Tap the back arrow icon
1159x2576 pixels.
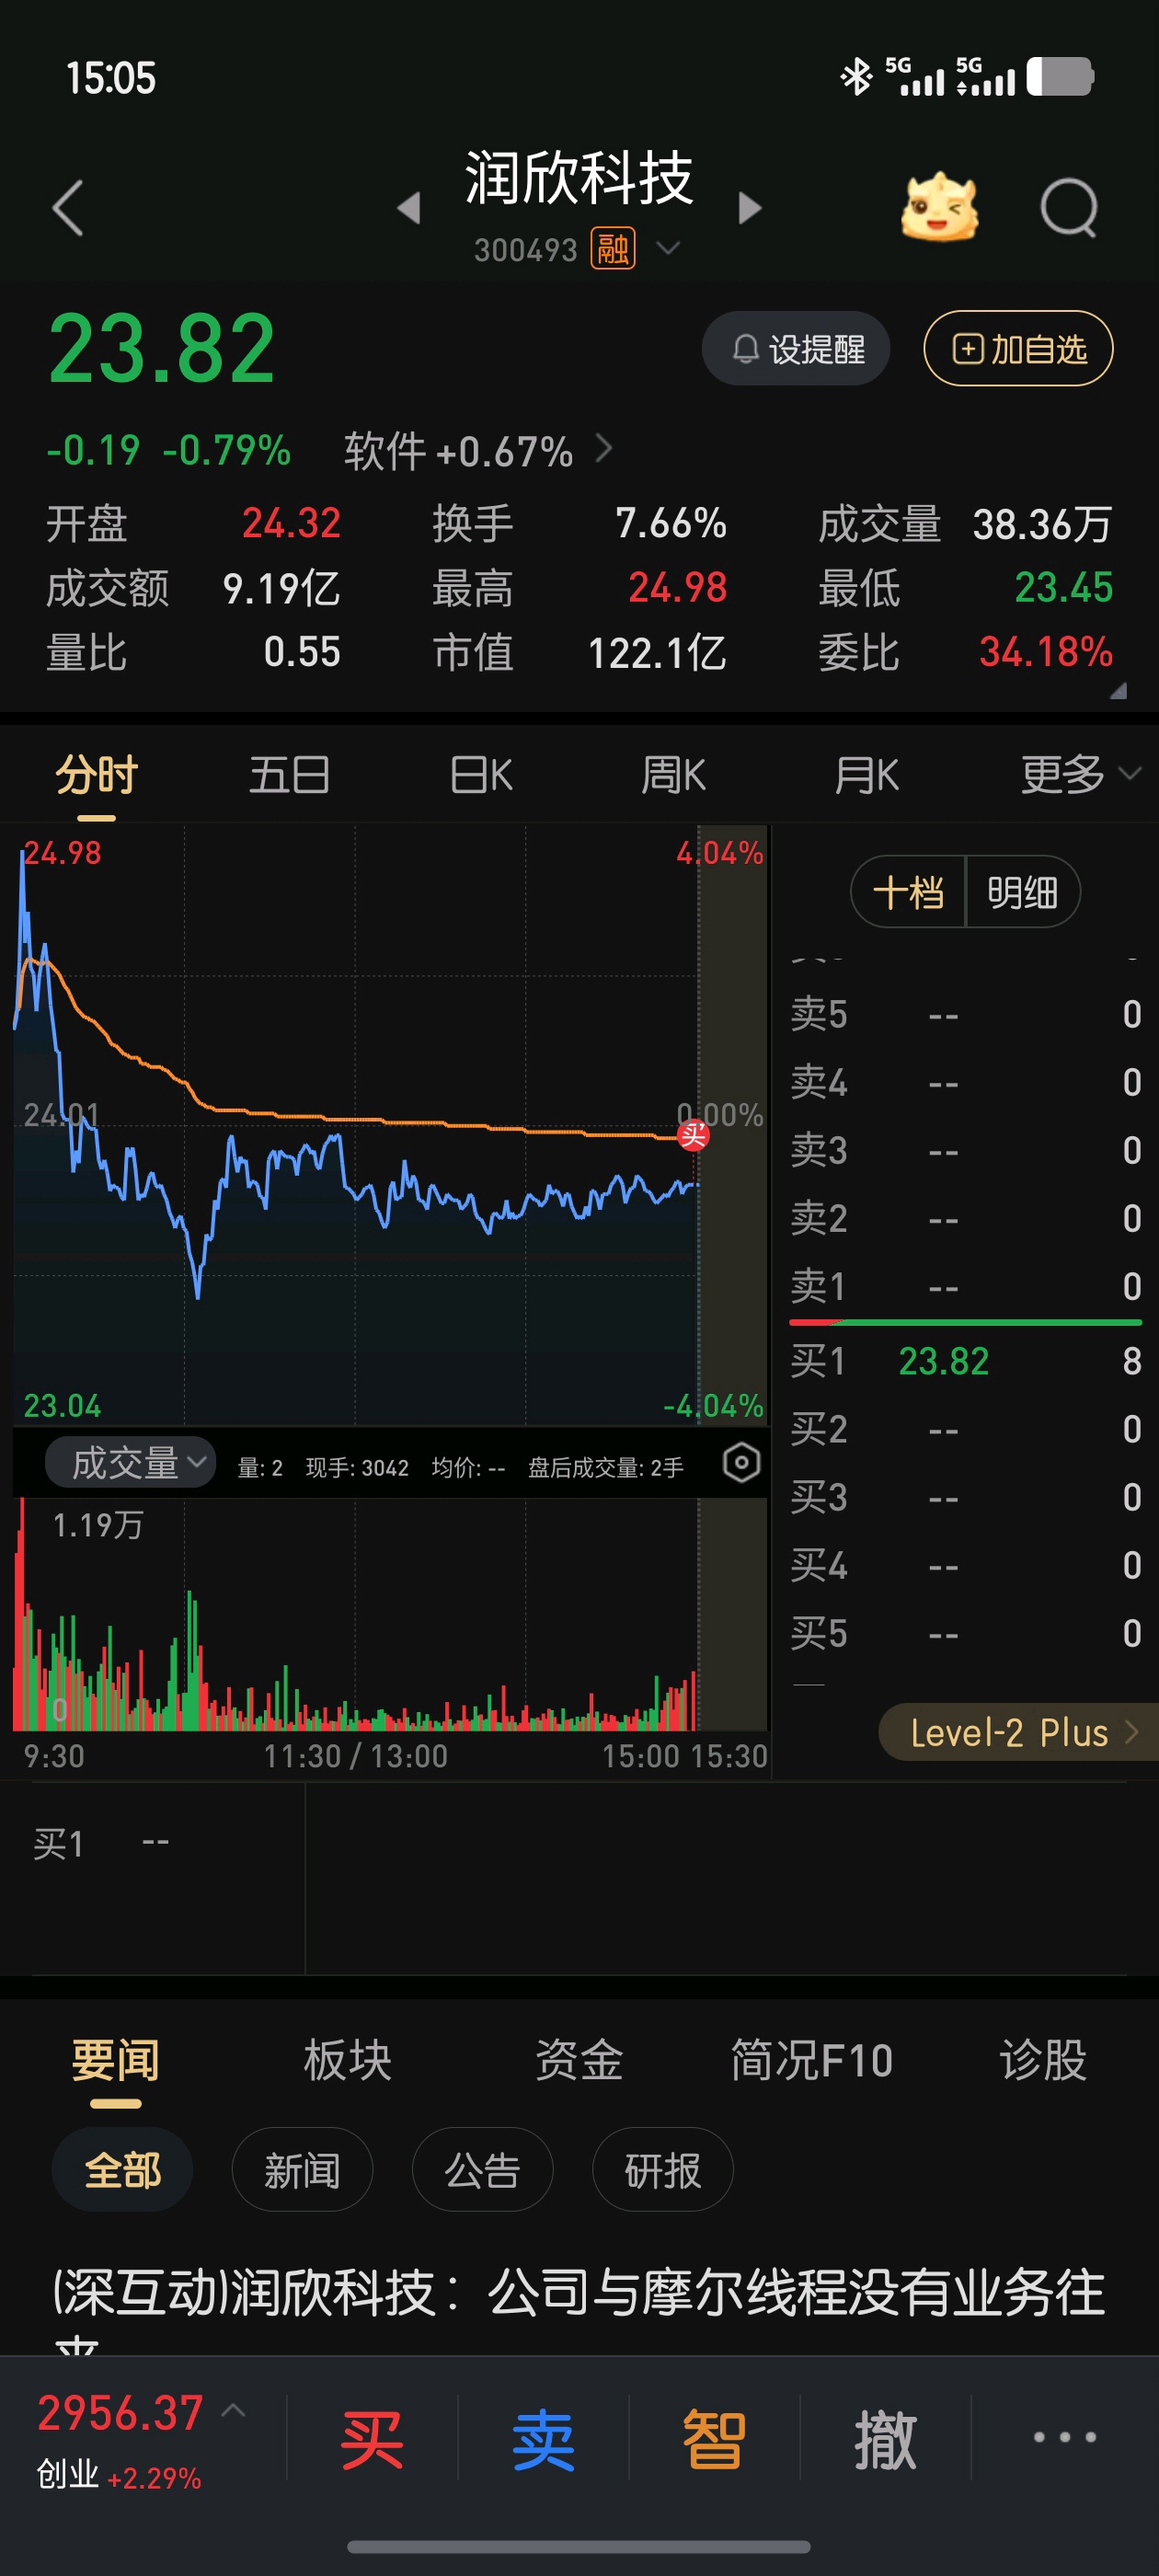(x=67, y=208)
